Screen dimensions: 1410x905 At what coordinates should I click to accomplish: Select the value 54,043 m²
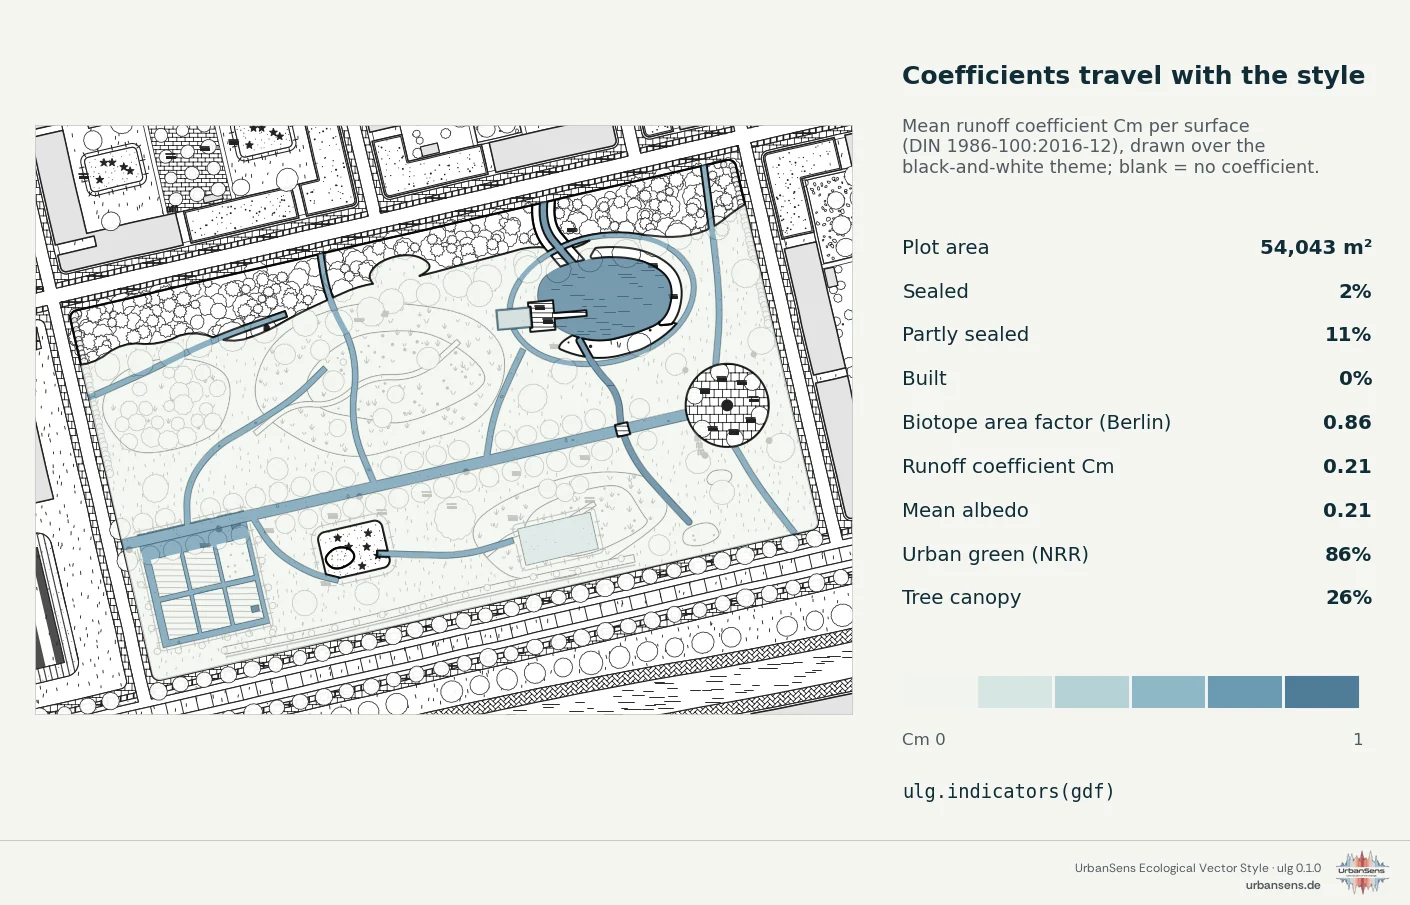pos(1315,248)
